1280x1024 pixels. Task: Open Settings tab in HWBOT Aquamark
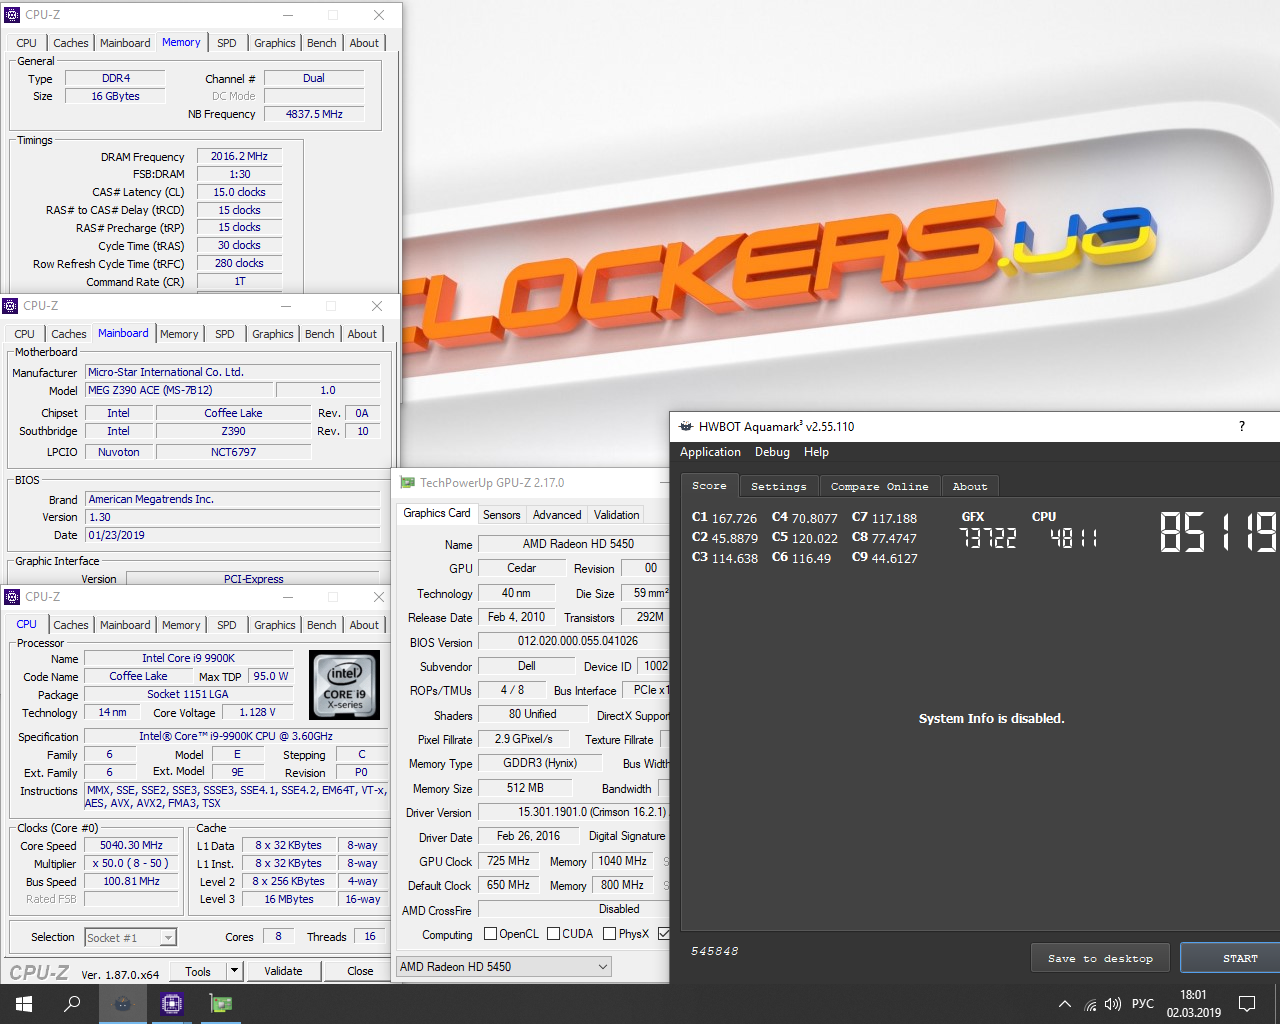pyautogui.click(x=778, y=487)
